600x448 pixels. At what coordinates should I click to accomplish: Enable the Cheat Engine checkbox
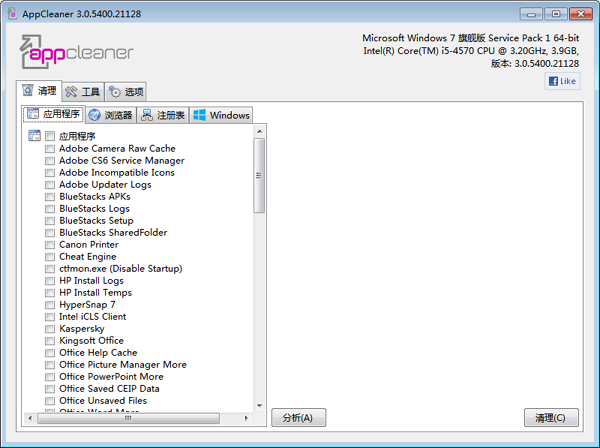tap(50, 257)
